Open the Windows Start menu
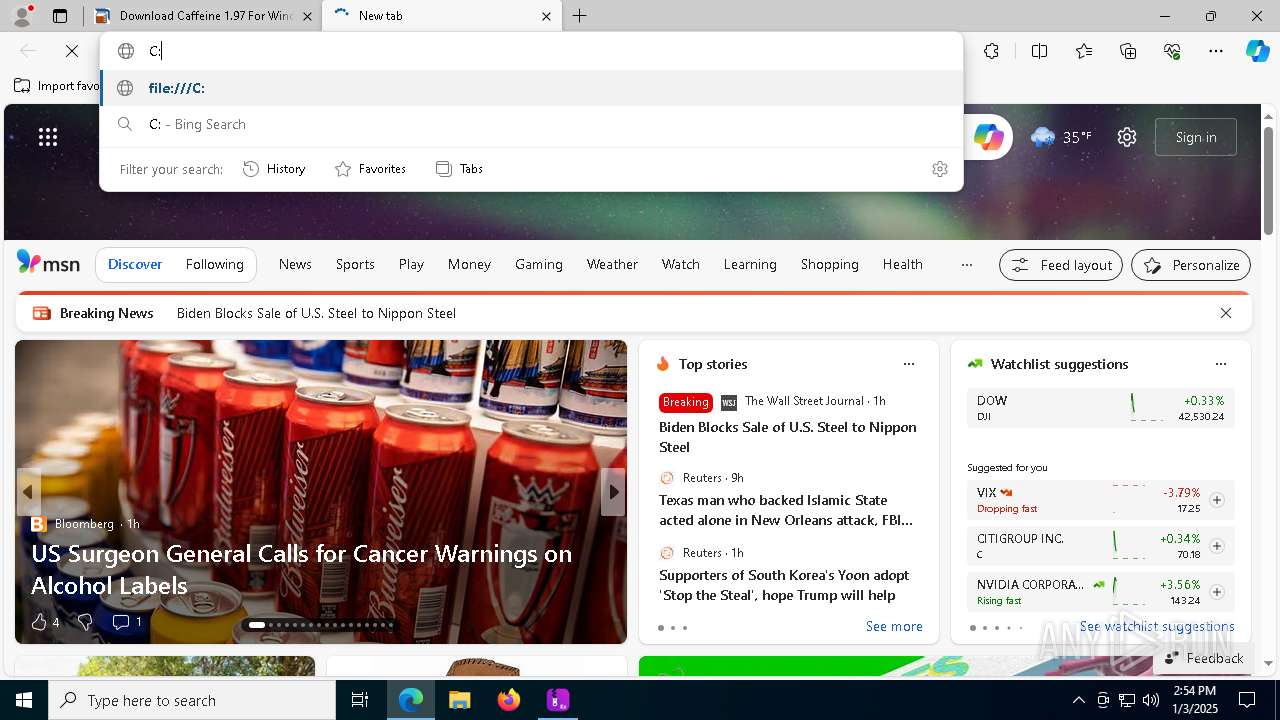The width and height of the screenshot is (1280, 720). click(x=24, y=700)
